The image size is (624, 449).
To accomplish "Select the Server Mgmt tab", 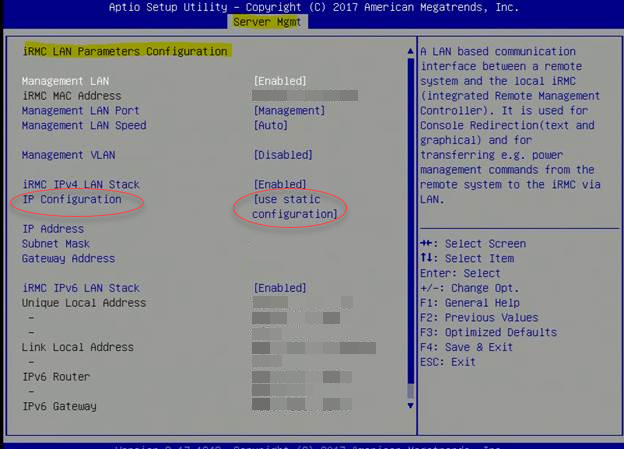I will pyautogui.click(x=267, y=22).
